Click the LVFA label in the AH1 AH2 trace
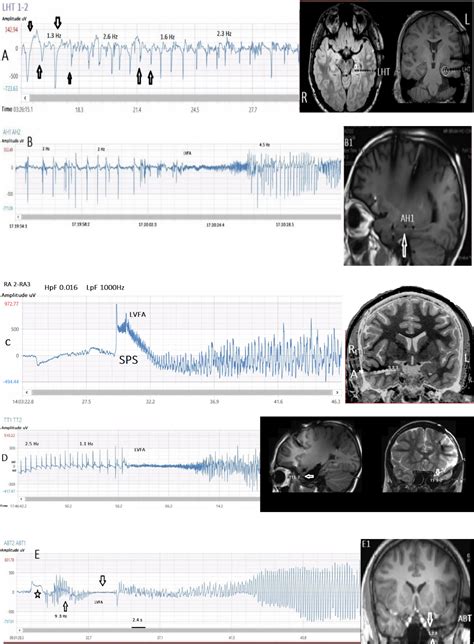 187,152
